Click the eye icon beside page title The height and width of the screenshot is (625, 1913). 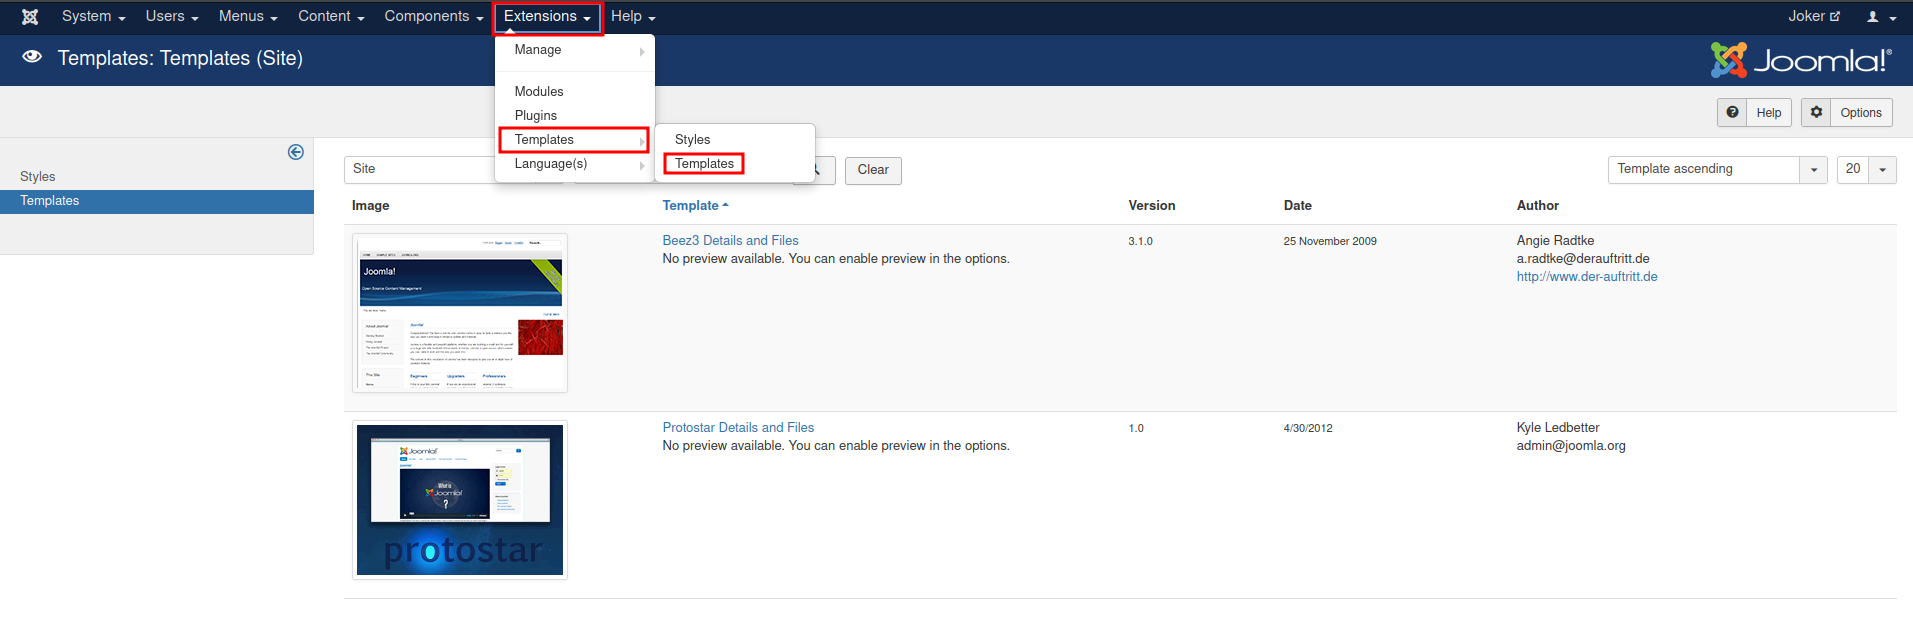tap(32, 57)
